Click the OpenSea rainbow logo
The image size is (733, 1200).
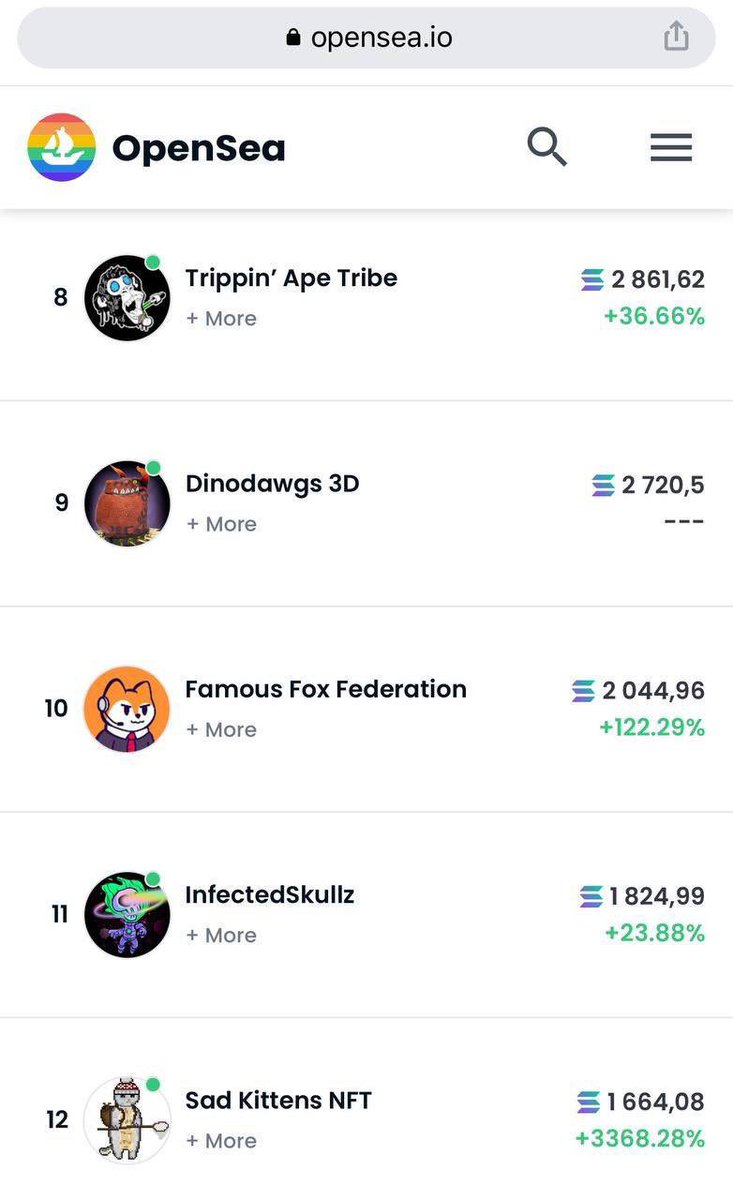[62, 148]
